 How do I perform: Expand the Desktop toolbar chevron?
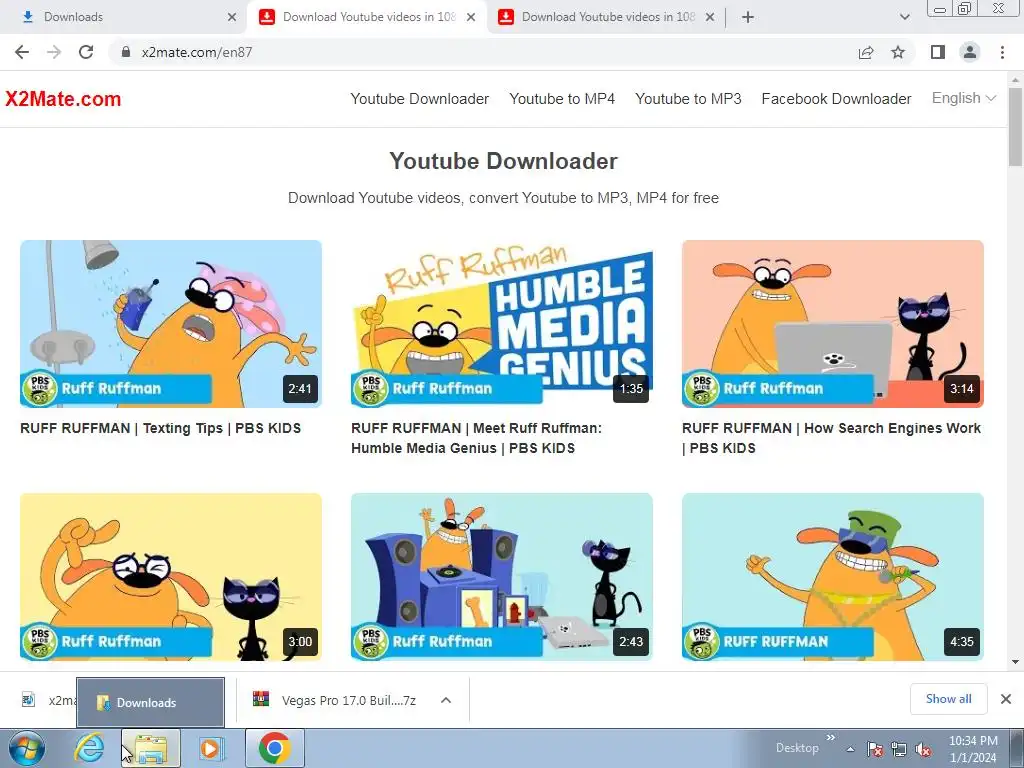coord(830,738)
